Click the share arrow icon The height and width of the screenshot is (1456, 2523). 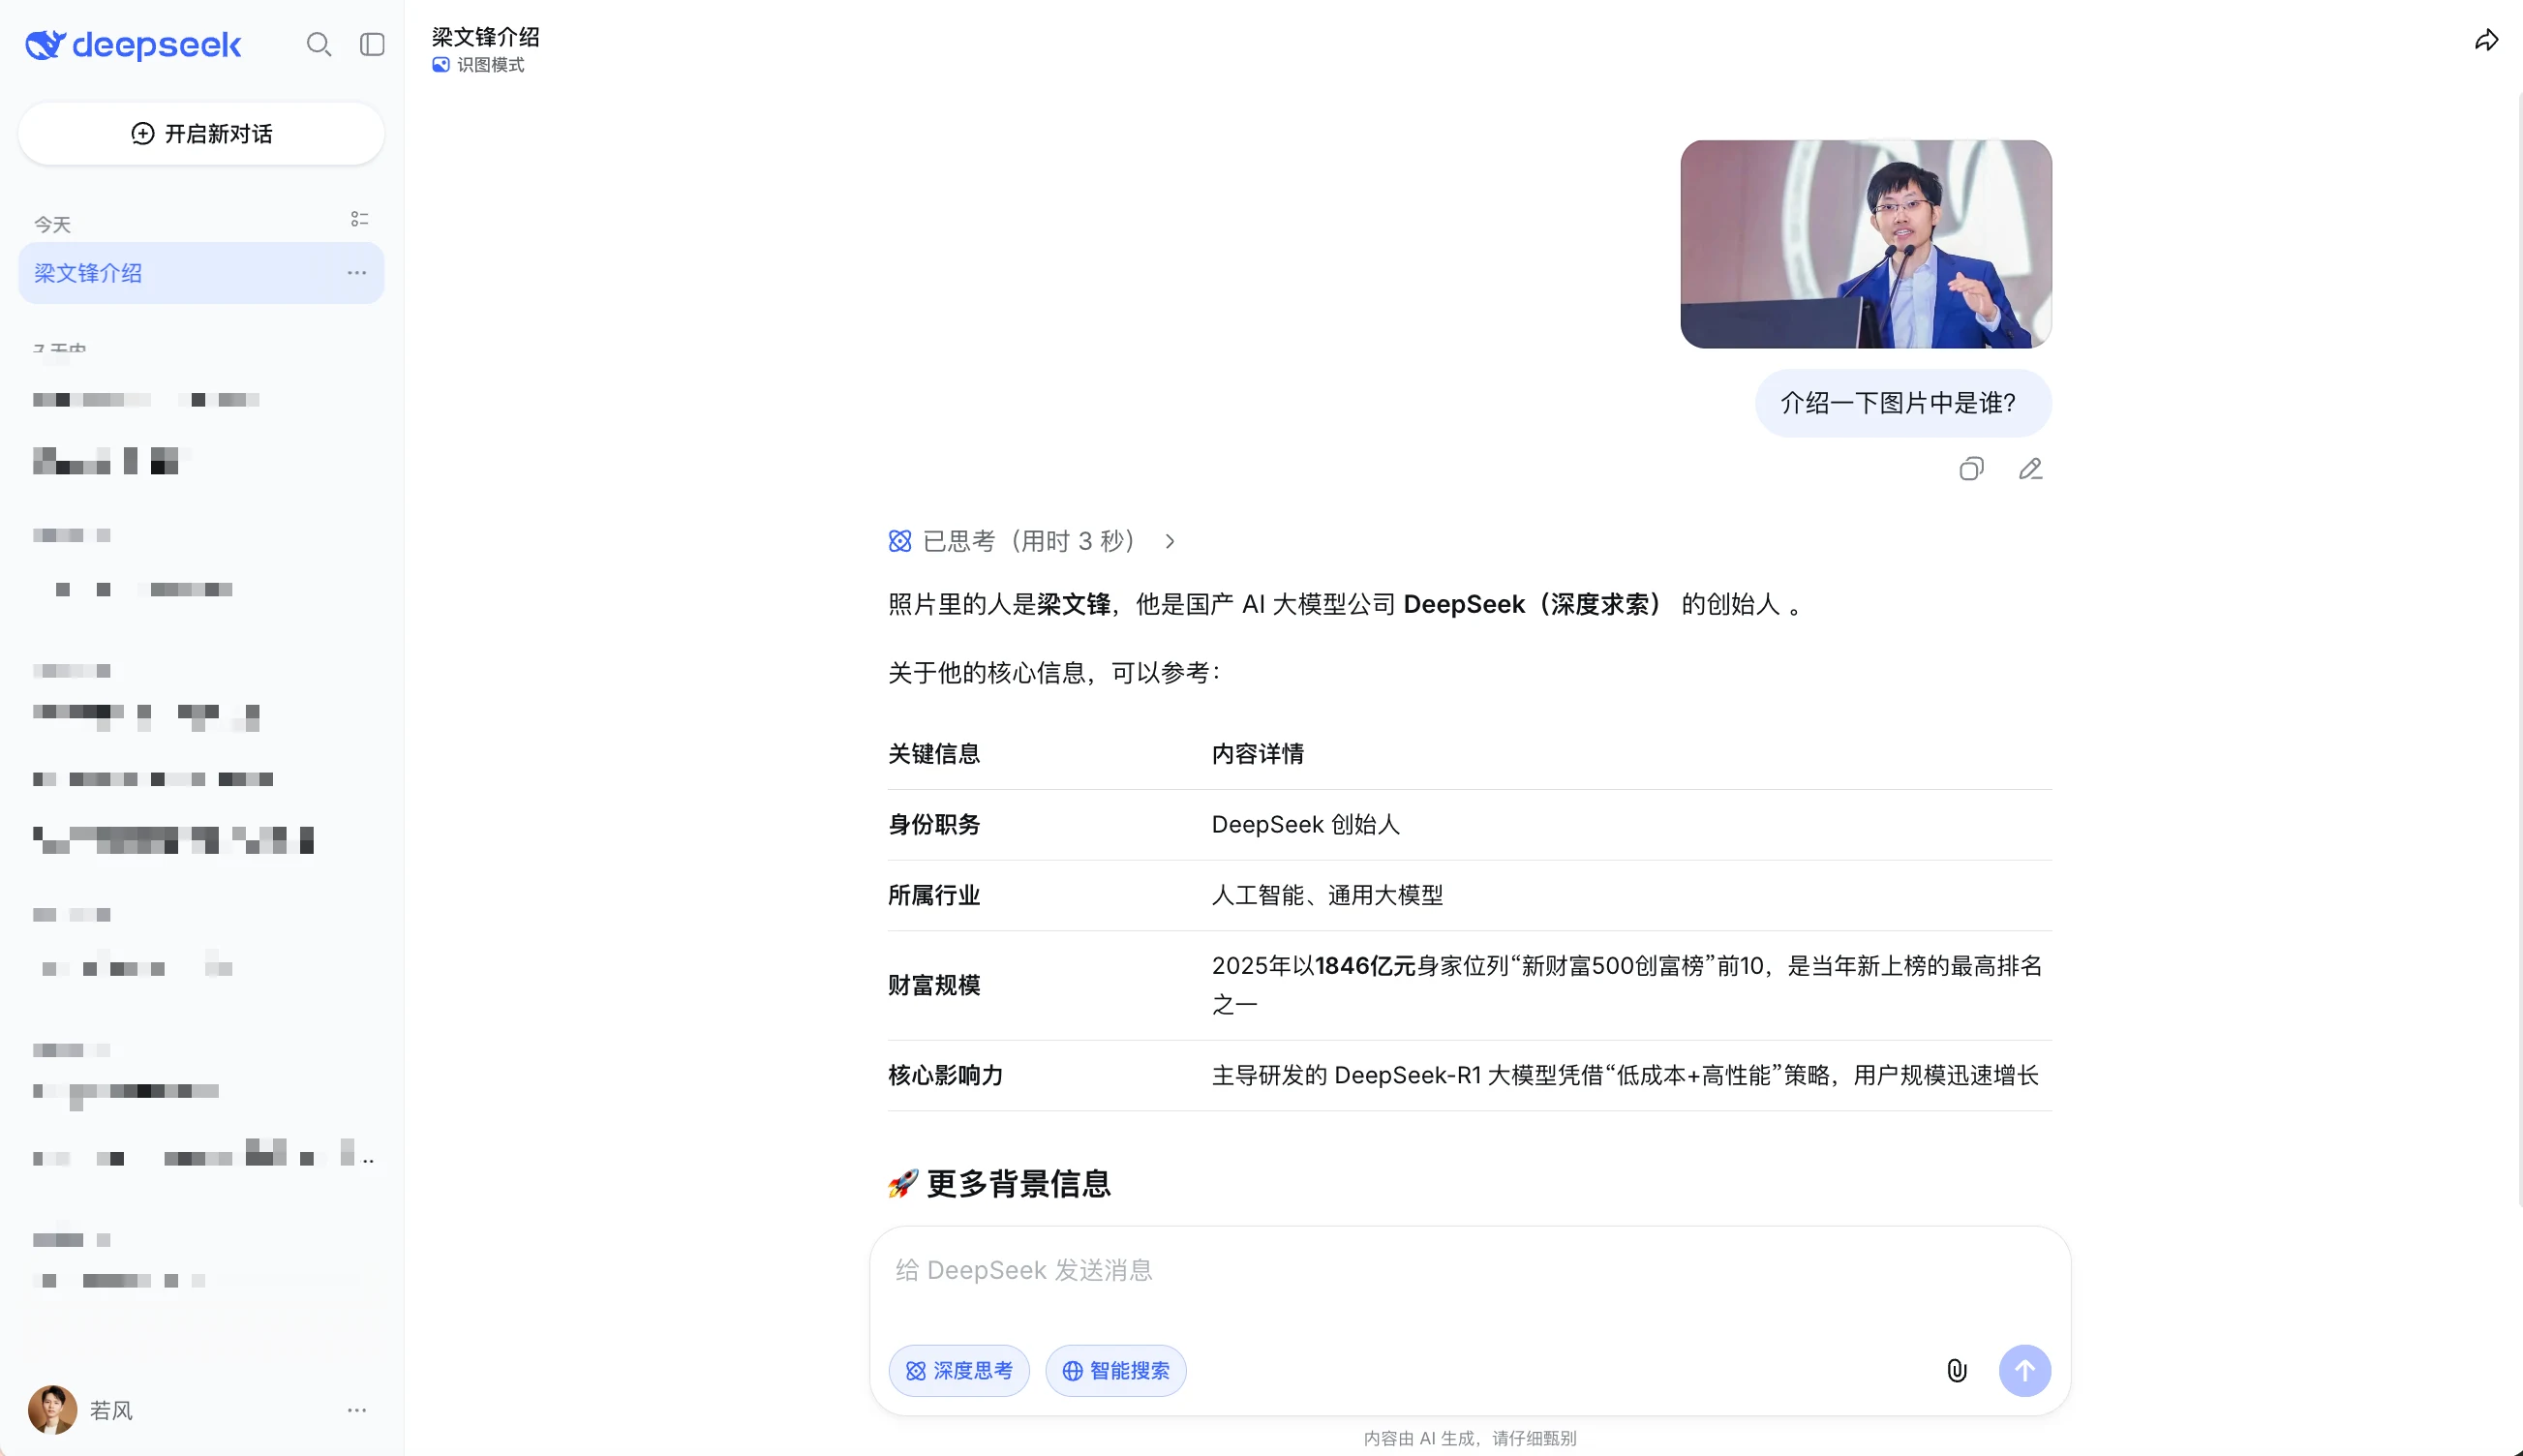2487,40
